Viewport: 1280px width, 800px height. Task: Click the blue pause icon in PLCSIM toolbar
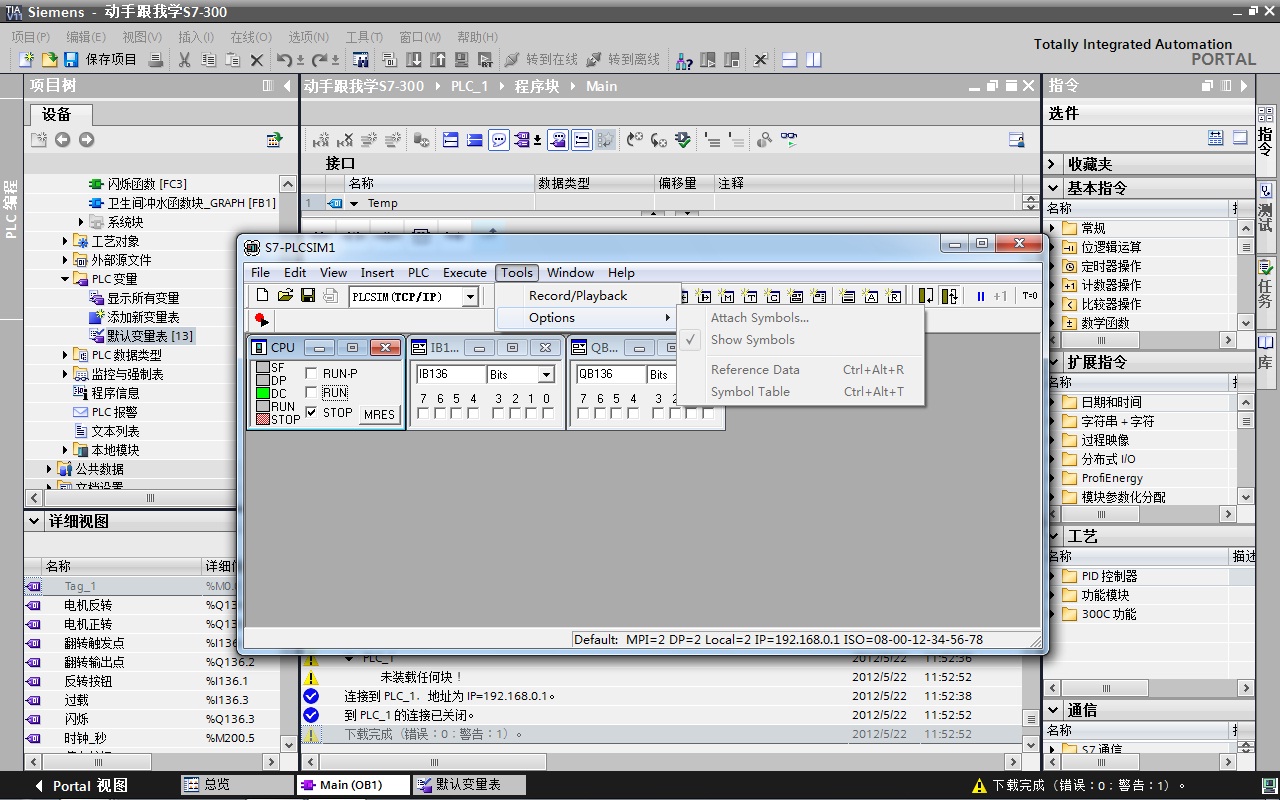pos(980,296)
